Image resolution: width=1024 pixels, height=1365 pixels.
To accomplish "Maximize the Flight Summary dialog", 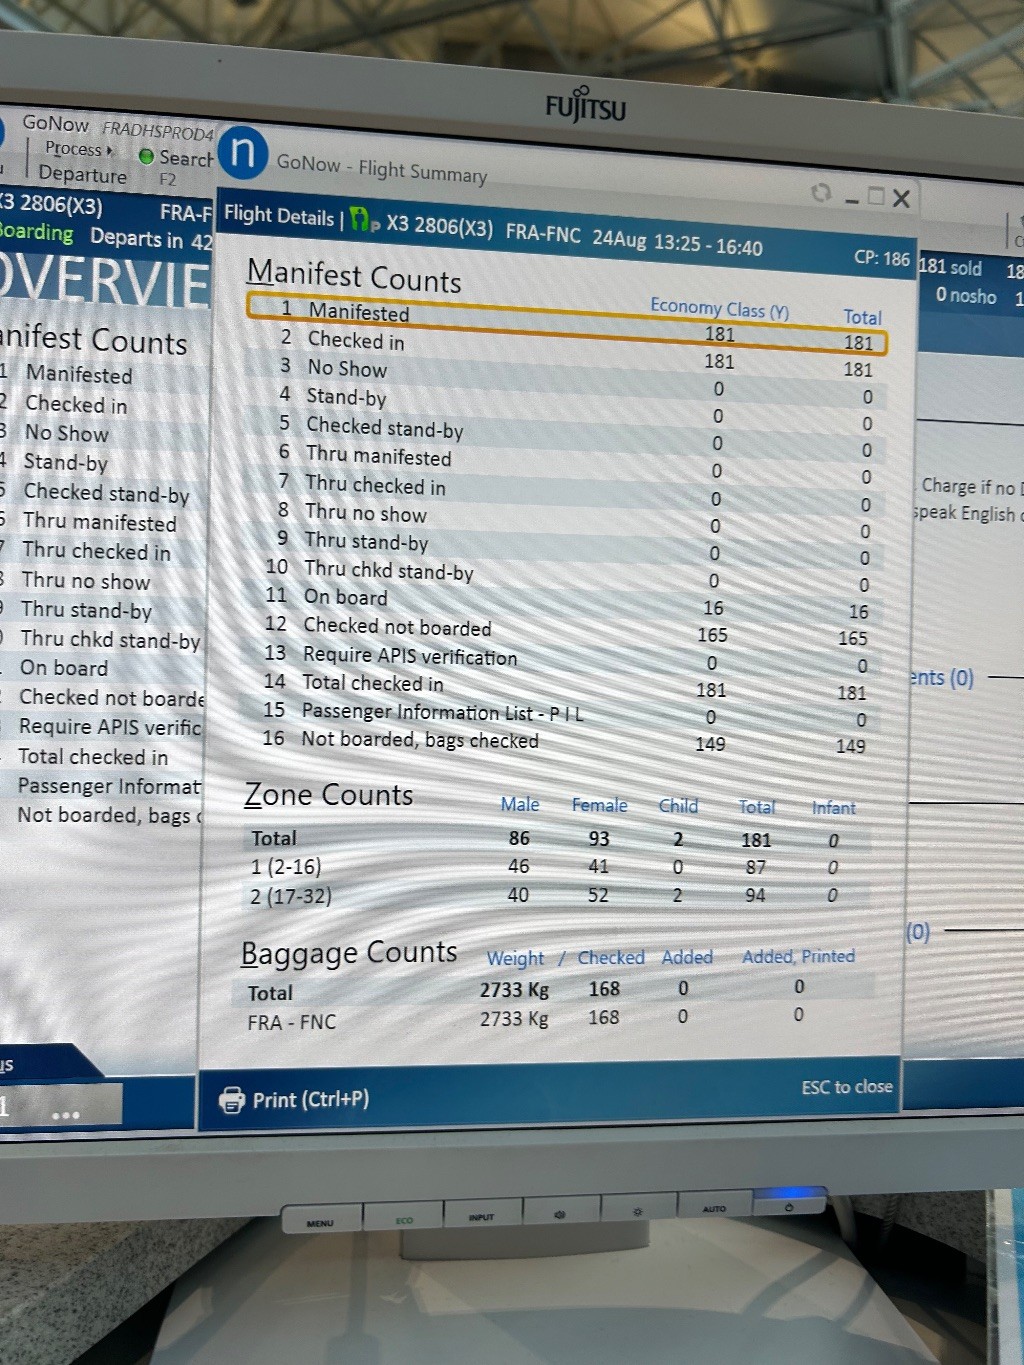I will [876, 196].
